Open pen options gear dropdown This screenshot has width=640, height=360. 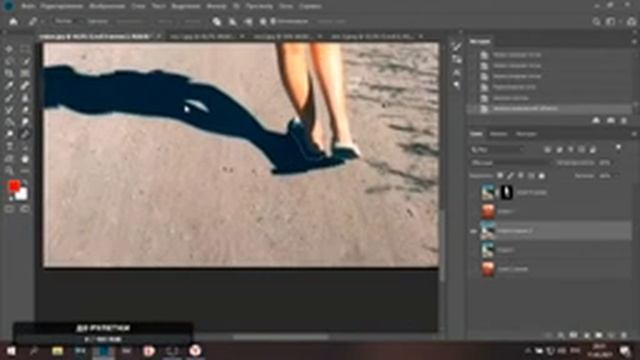263,22
